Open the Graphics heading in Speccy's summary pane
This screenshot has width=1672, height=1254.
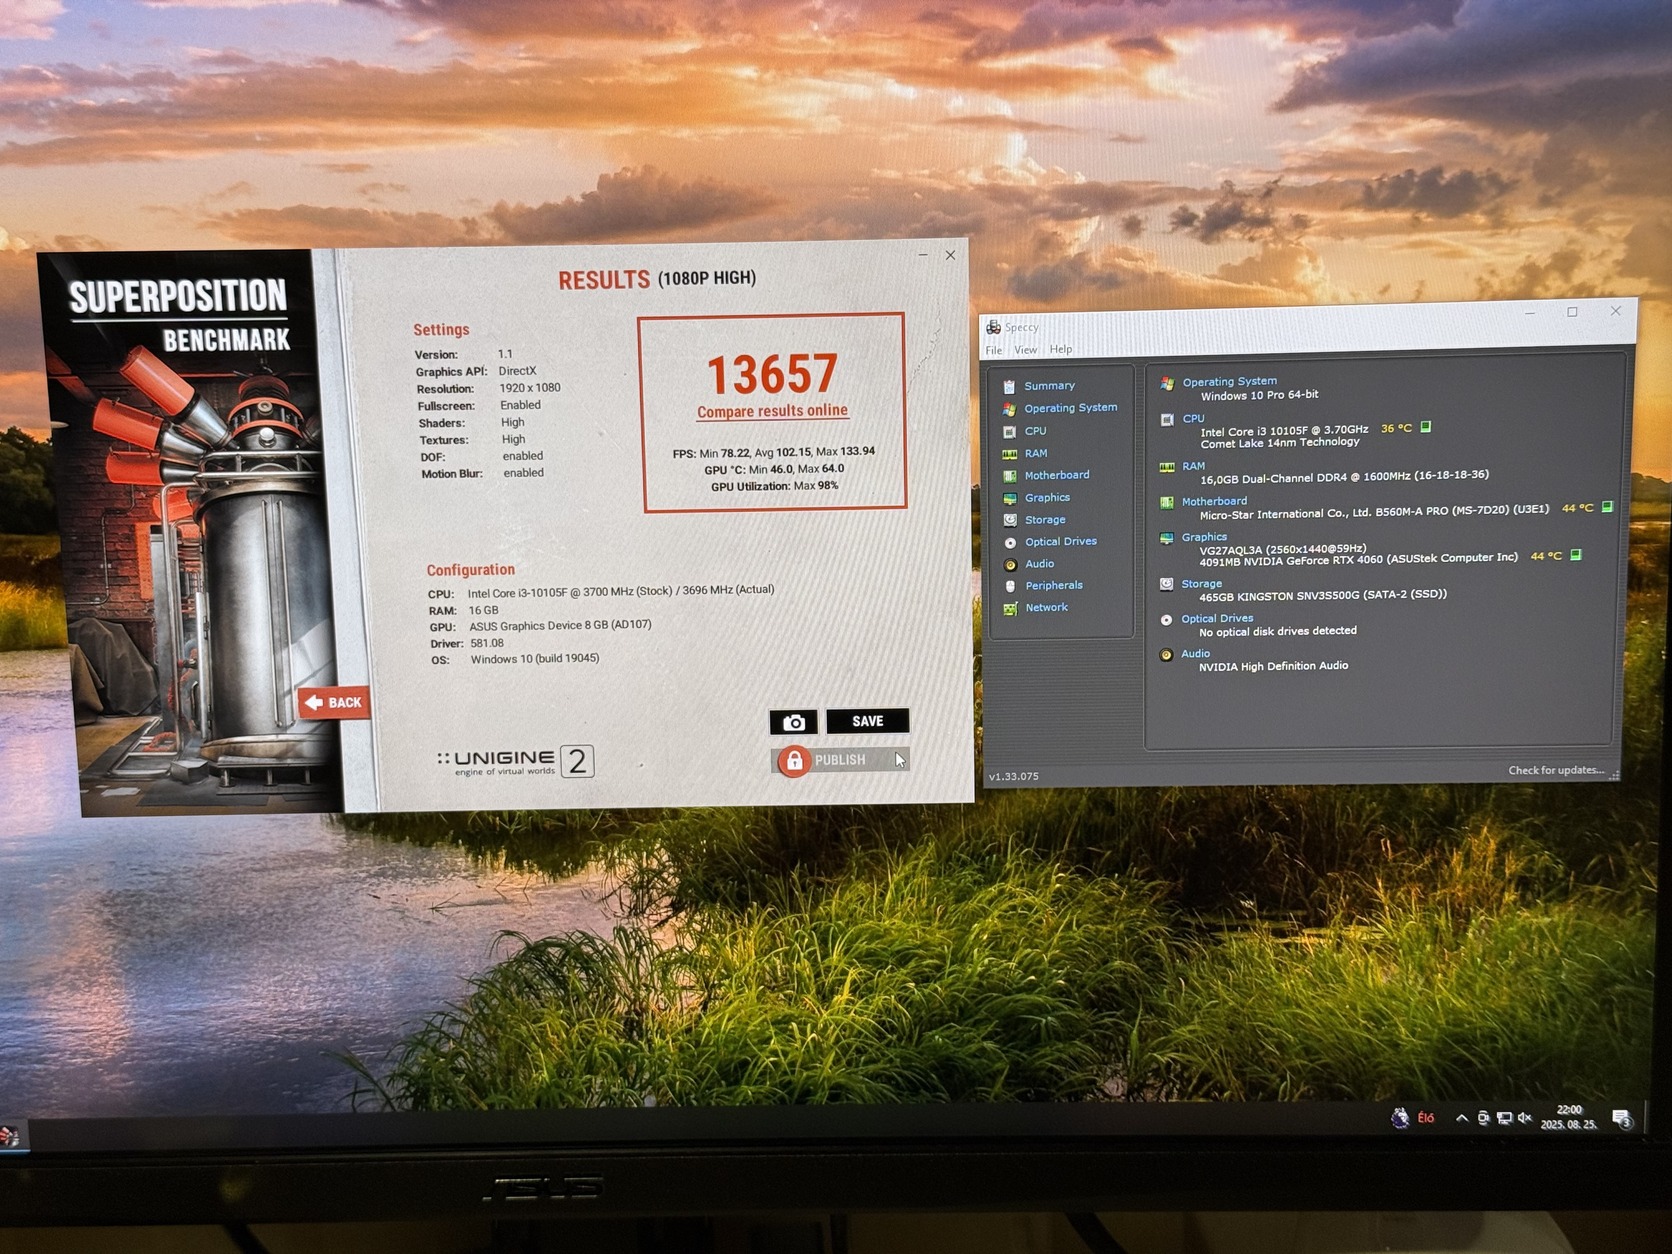pos(1204,537)
